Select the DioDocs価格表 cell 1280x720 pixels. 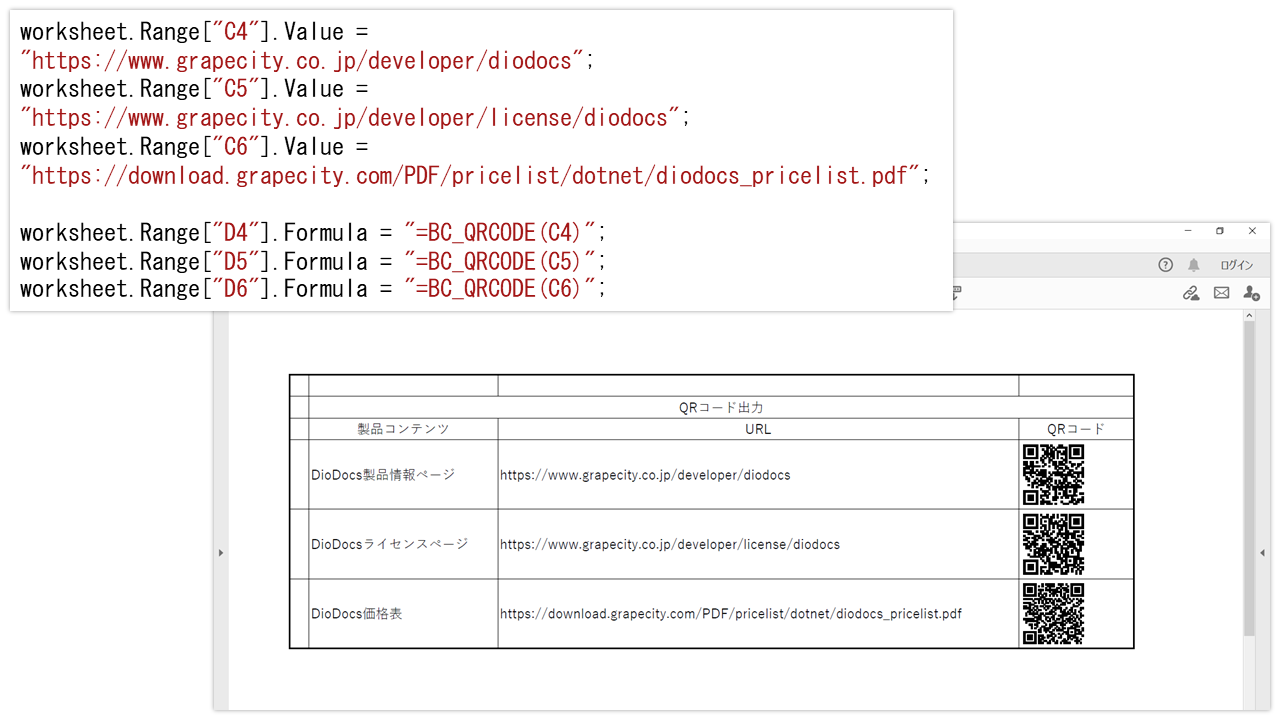403,613
